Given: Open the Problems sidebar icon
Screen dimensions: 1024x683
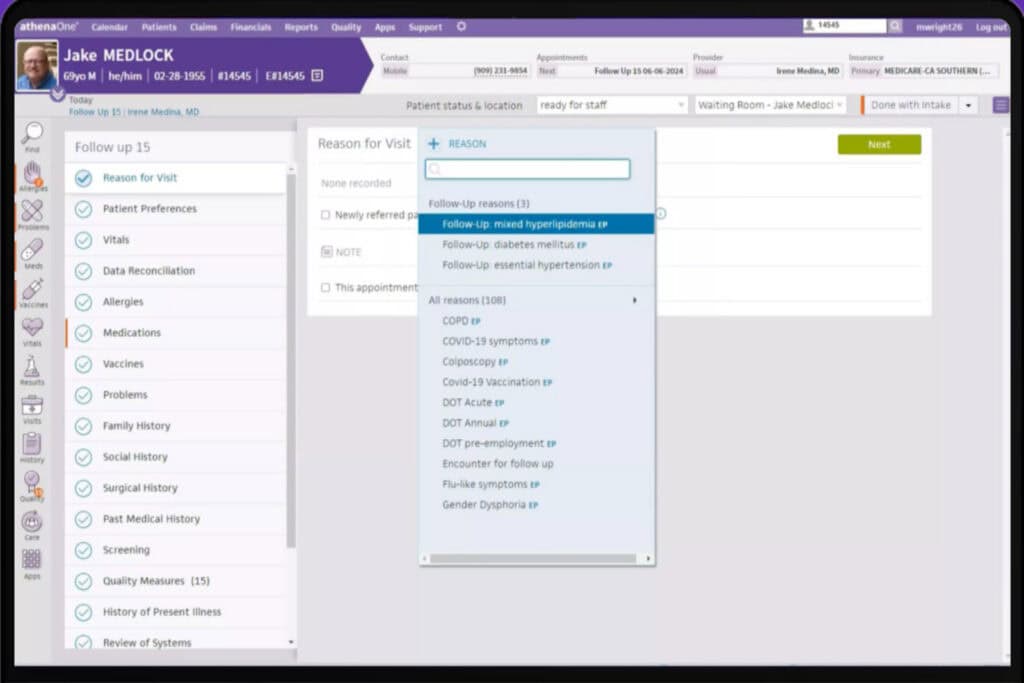Looking at the screenshot, I should point(32,212).
